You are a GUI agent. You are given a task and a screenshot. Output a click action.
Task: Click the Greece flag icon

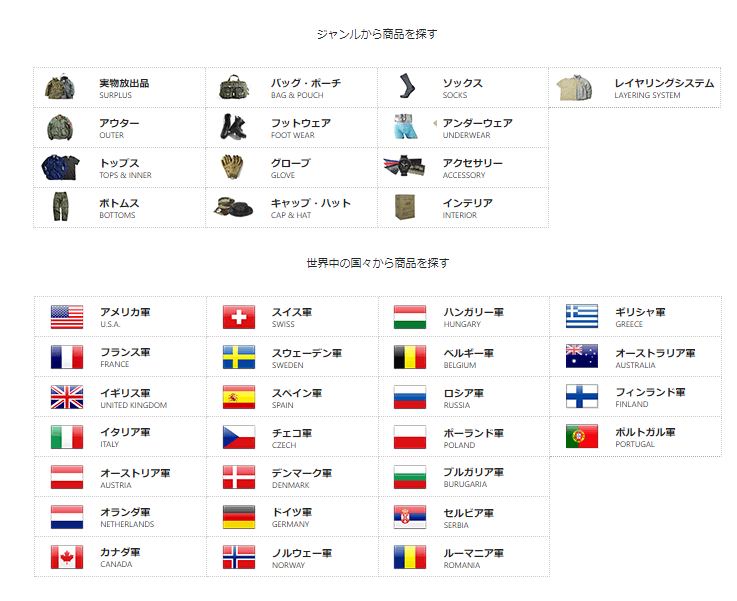(x=582, y=317)
